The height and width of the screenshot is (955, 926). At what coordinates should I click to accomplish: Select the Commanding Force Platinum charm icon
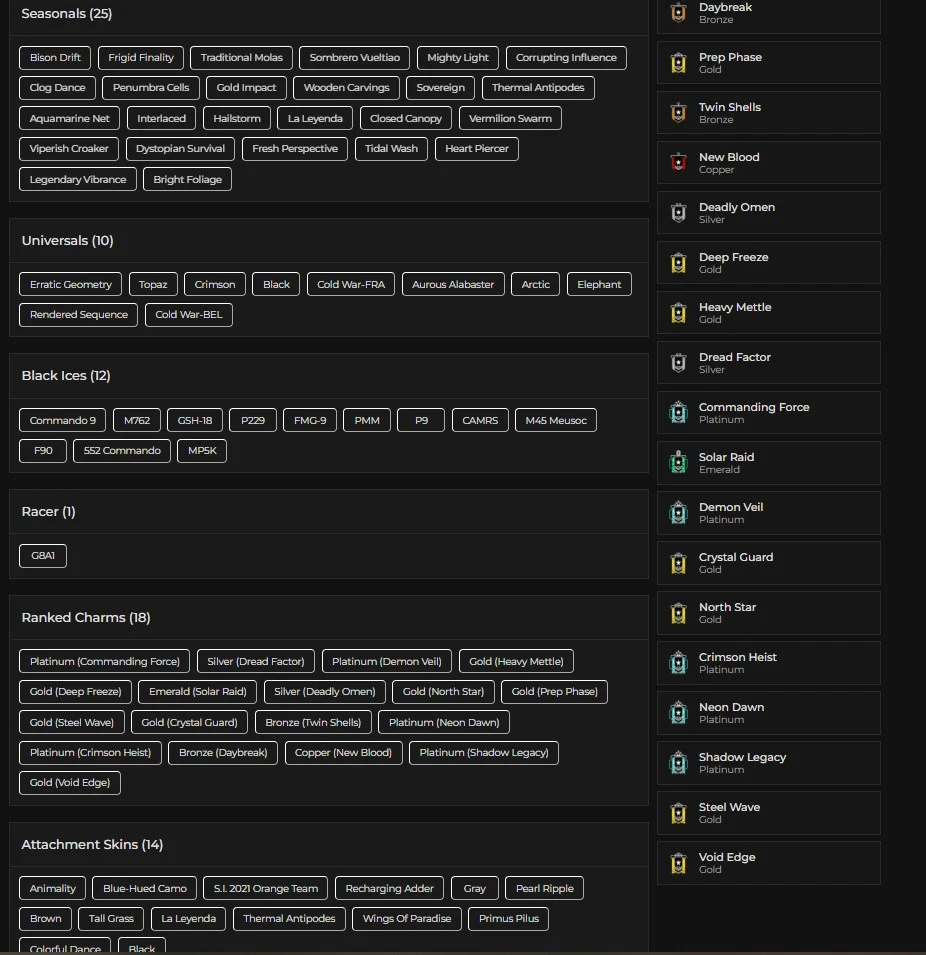(679, 412)
